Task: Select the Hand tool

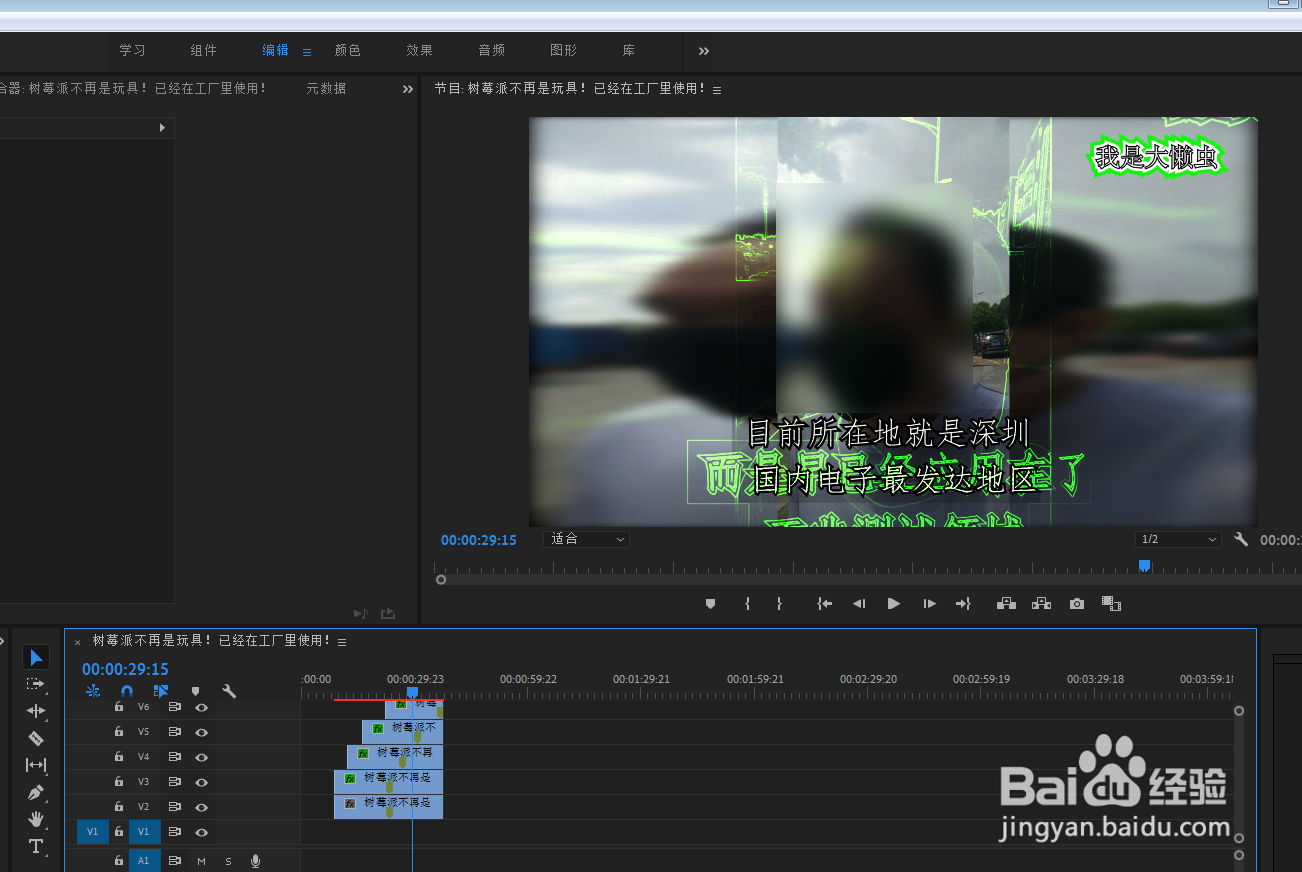Action: click(x=36, y=819)
